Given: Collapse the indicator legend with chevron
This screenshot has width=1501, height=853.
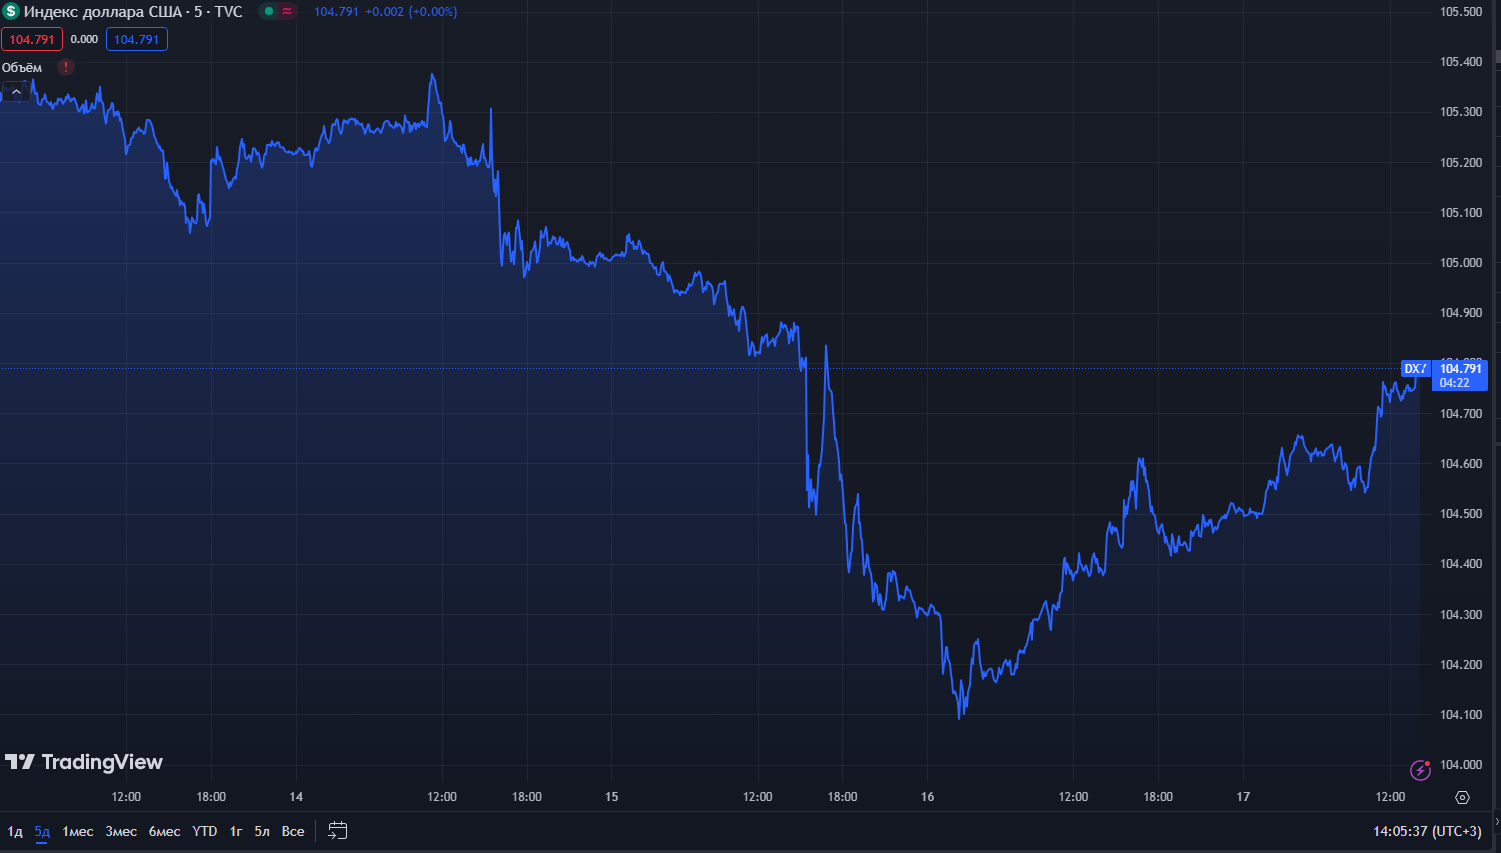Looking at the screenshot, I should click(16, 92).
